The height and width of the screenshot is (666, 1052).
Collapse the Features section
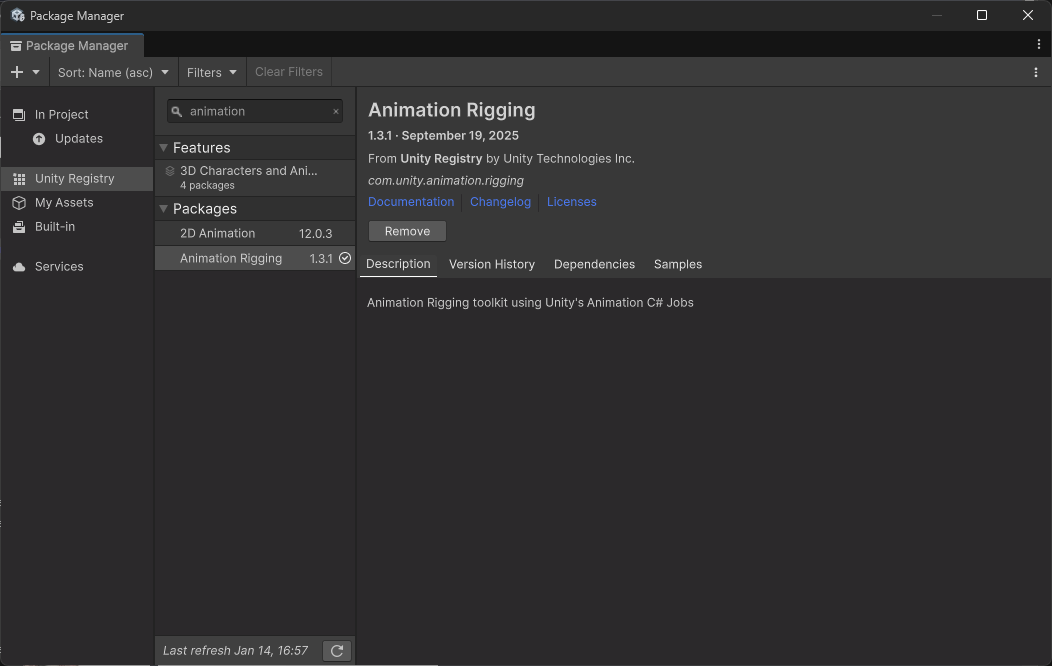(x=163, y=148)
